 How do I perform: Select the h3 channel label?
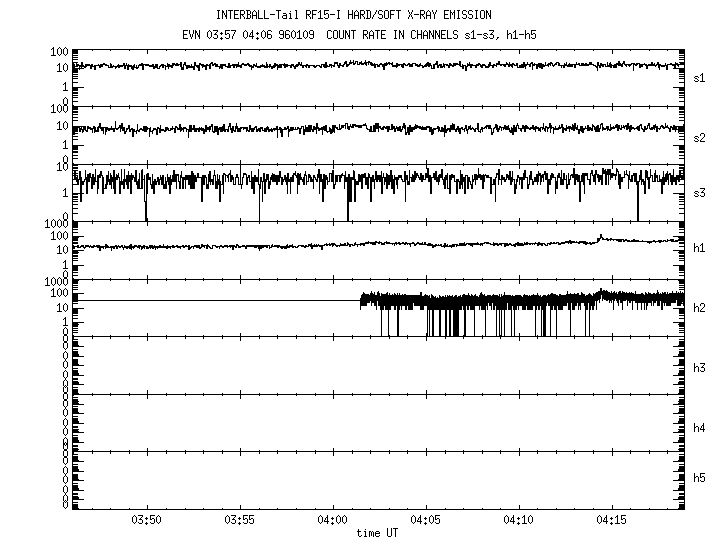click(x=700, y=368)
